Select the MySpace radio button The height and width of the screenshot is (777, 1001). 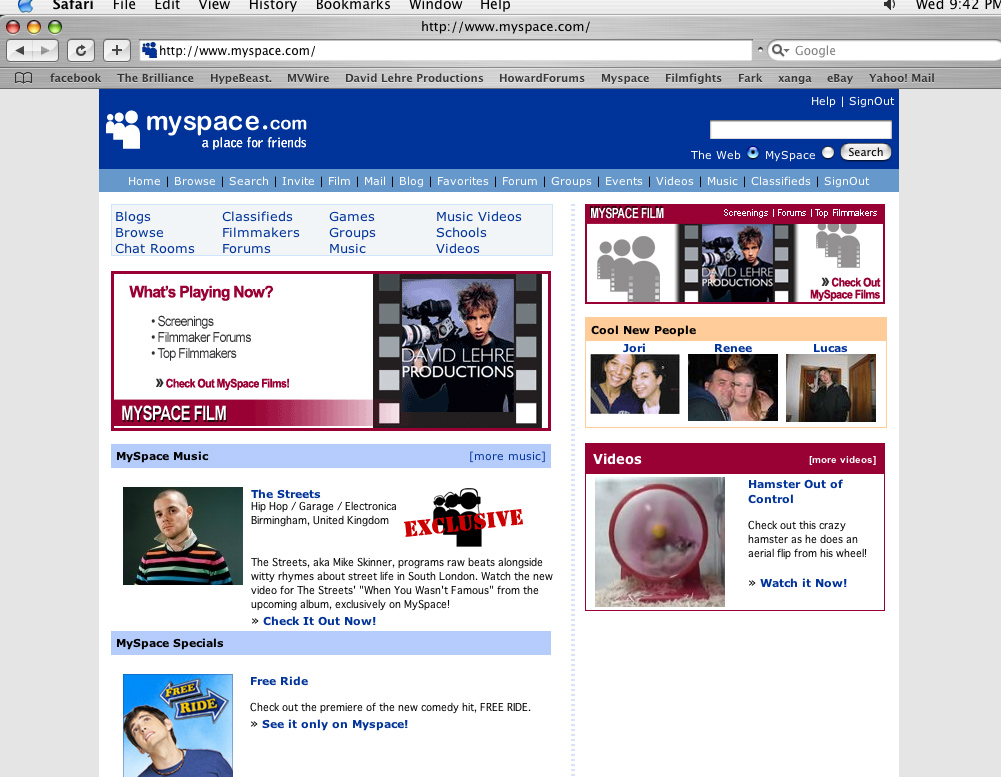tap(828, 153)
